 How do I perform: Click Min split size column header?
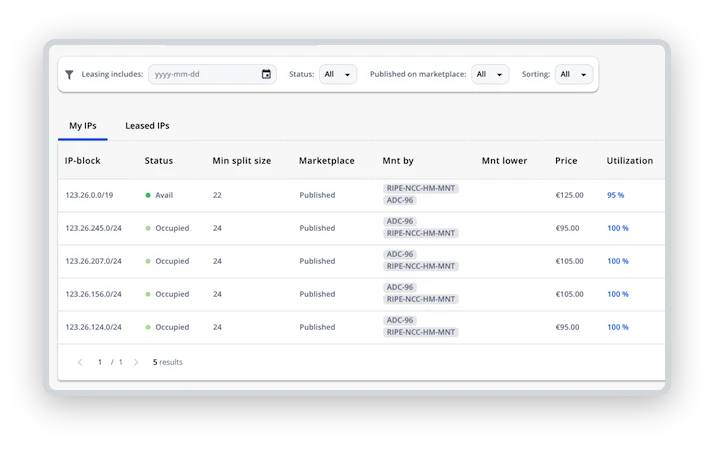(241, 161)
